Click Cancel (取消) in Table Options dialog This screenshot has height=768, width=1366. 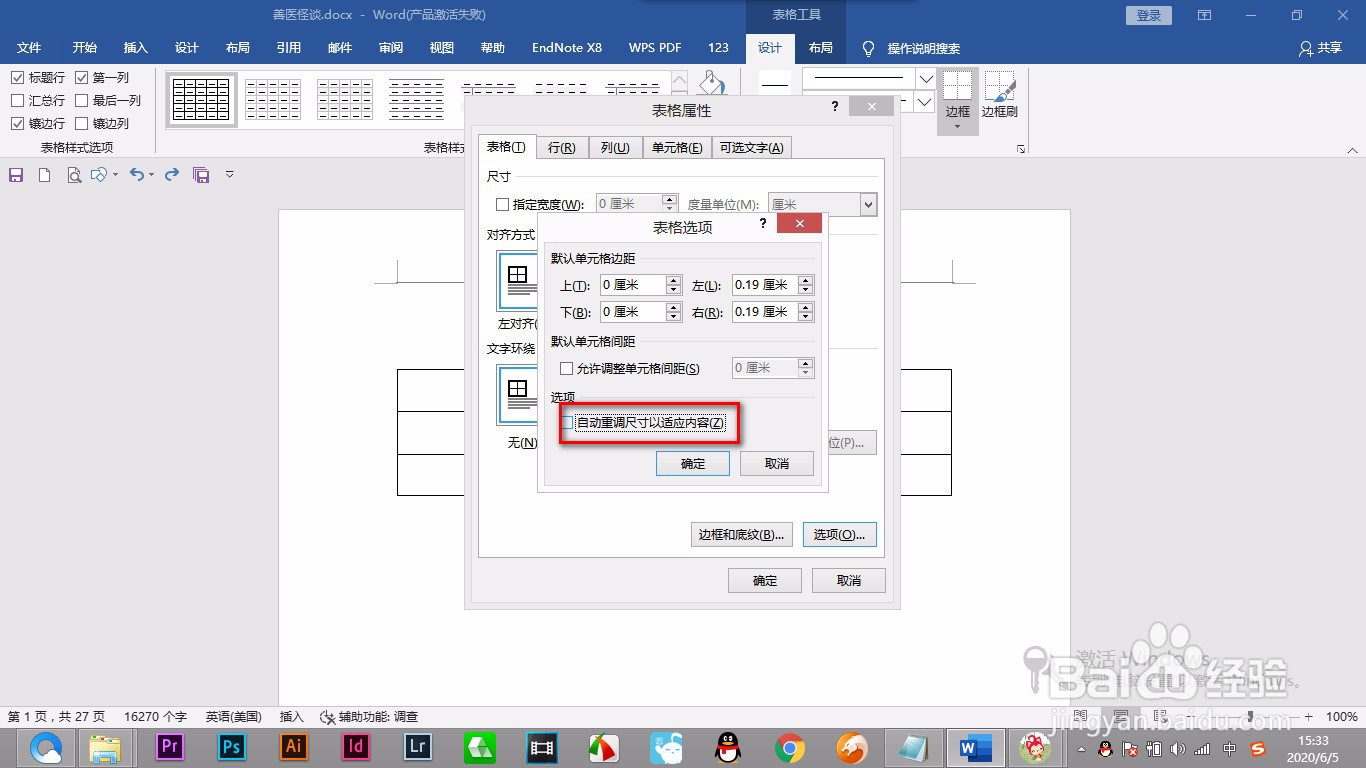coord(777,463)
